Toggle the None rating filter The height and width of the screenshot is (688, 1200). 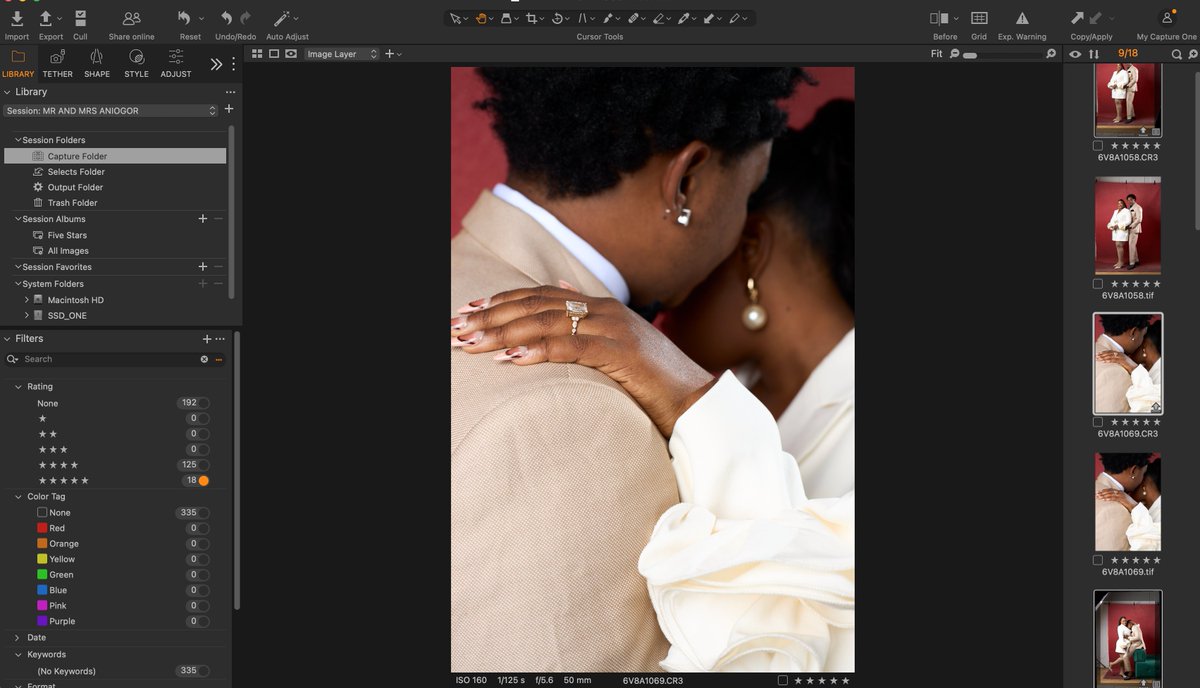pos(203,403)
